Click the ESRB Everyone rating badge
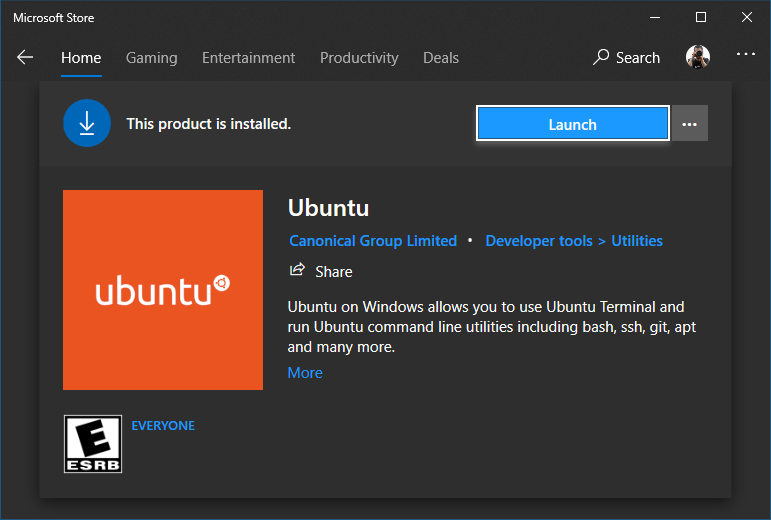 click(93, 444)
